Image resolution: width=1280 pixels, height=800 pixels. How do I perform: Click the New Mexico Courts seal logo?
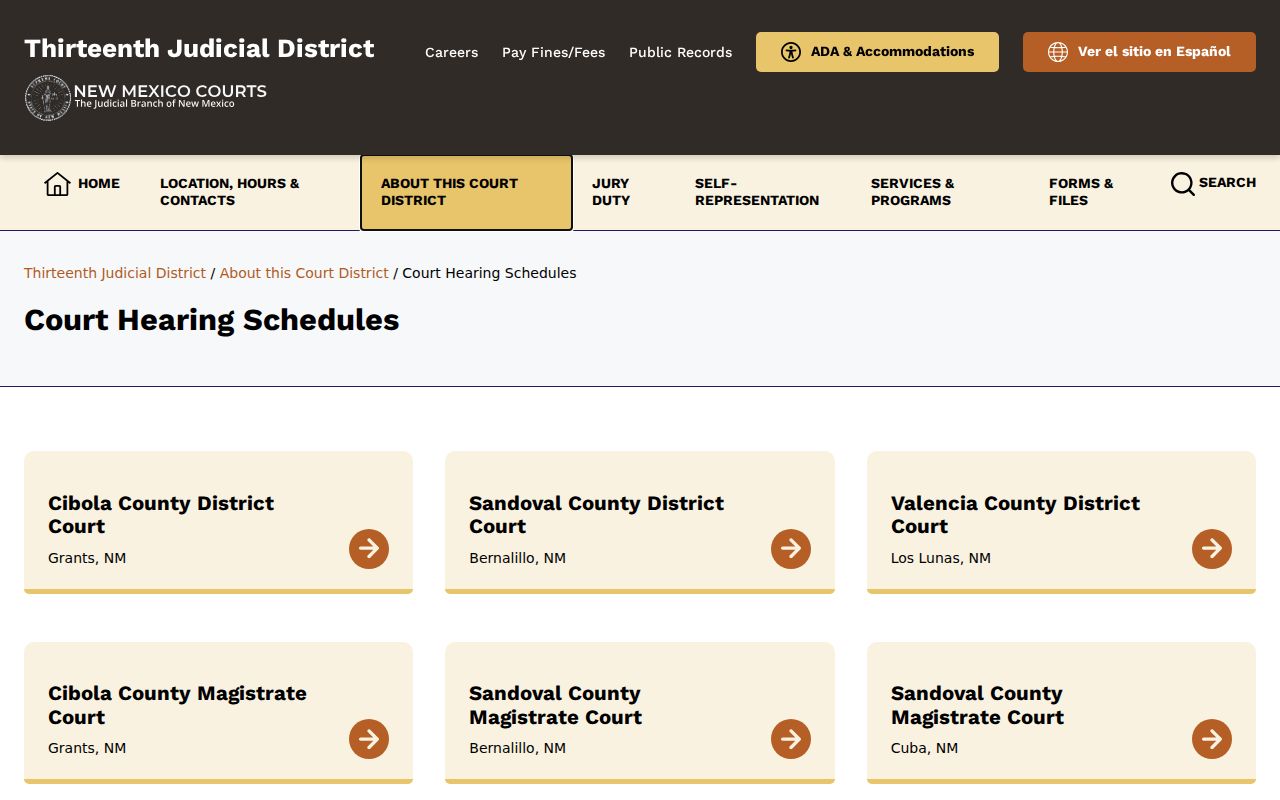pos(48,98)
